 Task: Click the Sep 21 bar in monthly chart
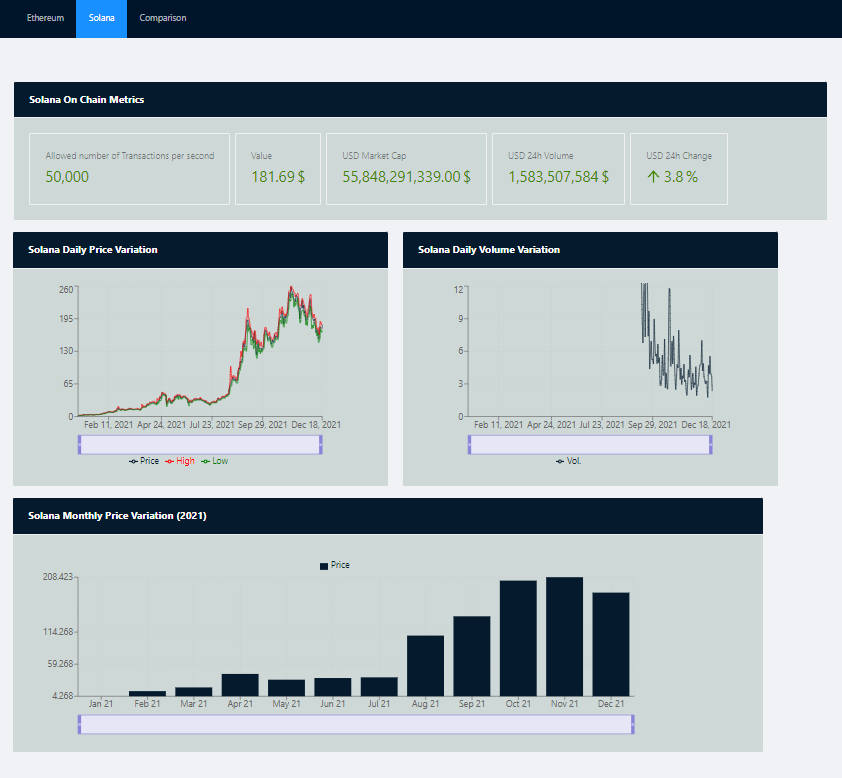click(472, 656)
